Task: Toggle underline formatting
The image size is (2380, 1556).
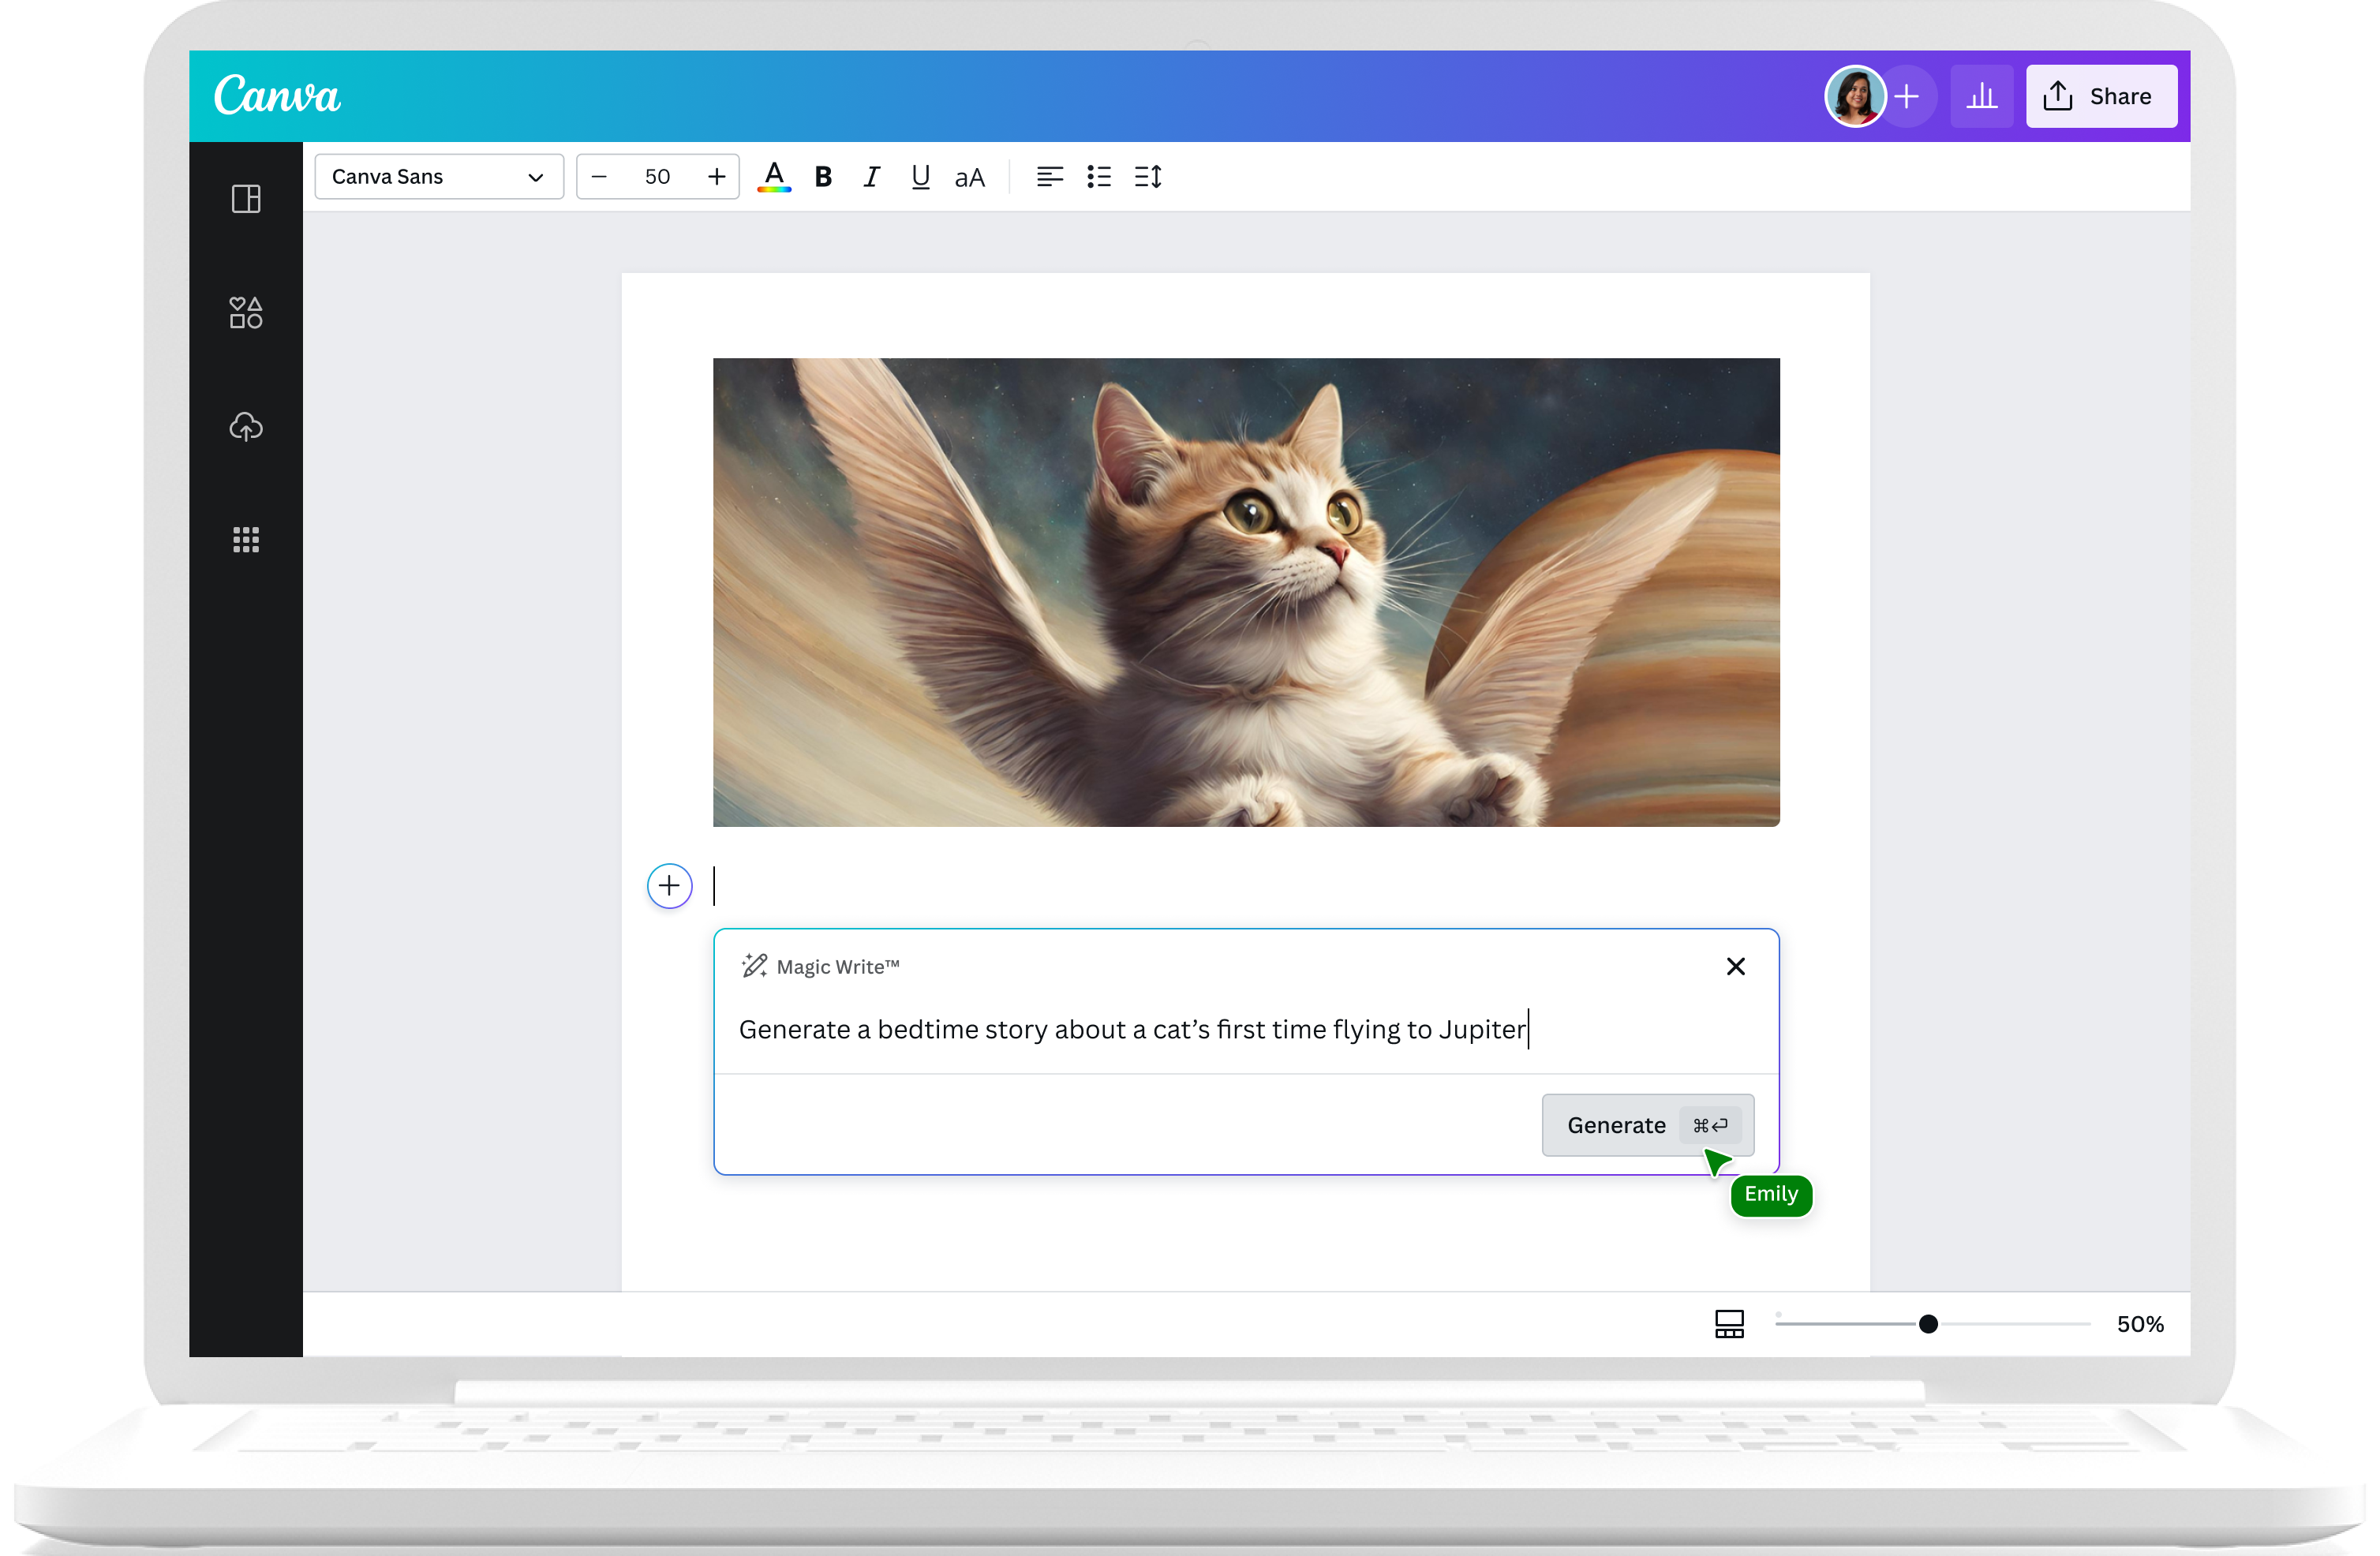Action: [x=920, y=177]
